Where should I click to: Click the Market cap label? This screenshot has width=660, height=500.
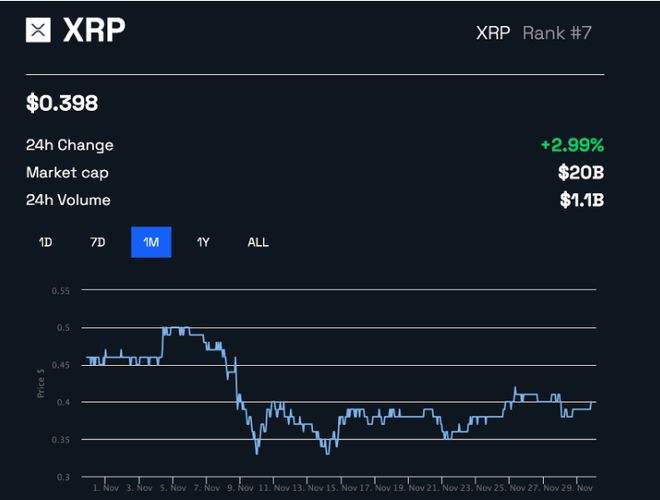pos(67,173)
